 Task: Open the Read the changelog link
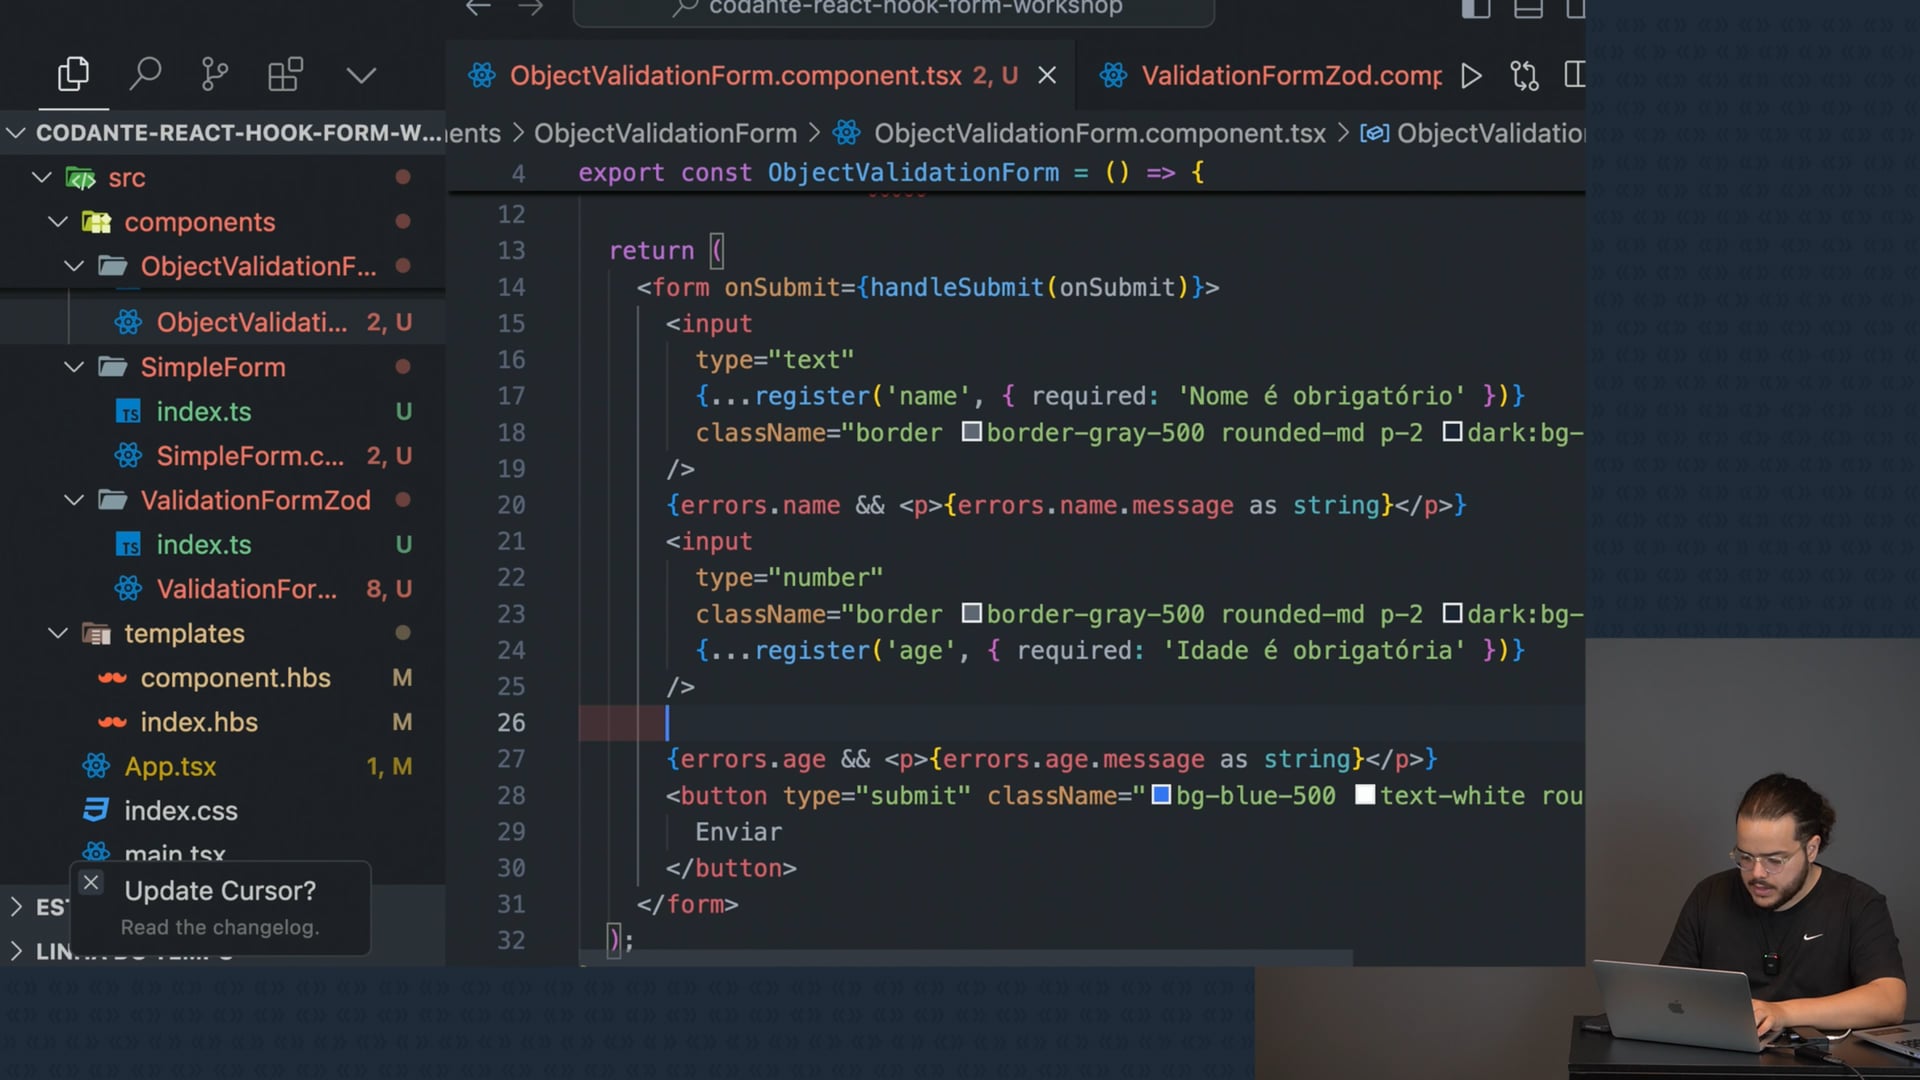coord(220,928)
